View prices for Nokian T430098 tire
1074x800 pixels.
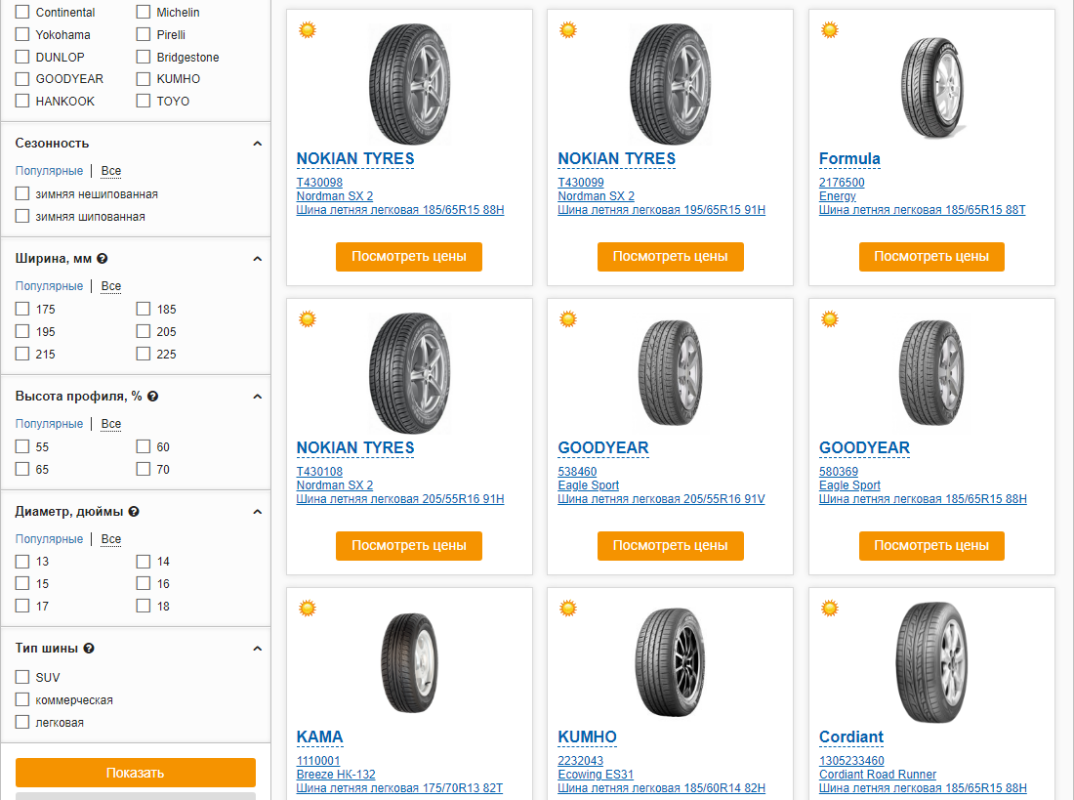point(409,257)
